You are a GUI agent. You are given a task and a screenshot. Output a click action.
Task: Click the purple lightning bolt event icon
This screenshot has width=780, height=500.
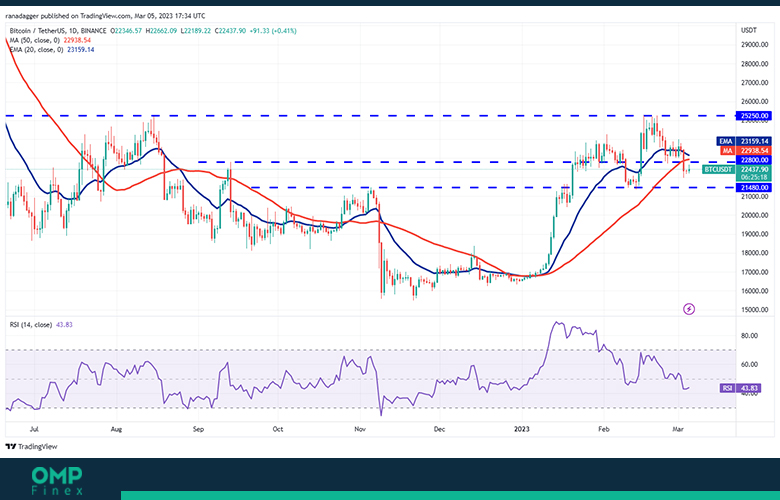coord(688,309)
